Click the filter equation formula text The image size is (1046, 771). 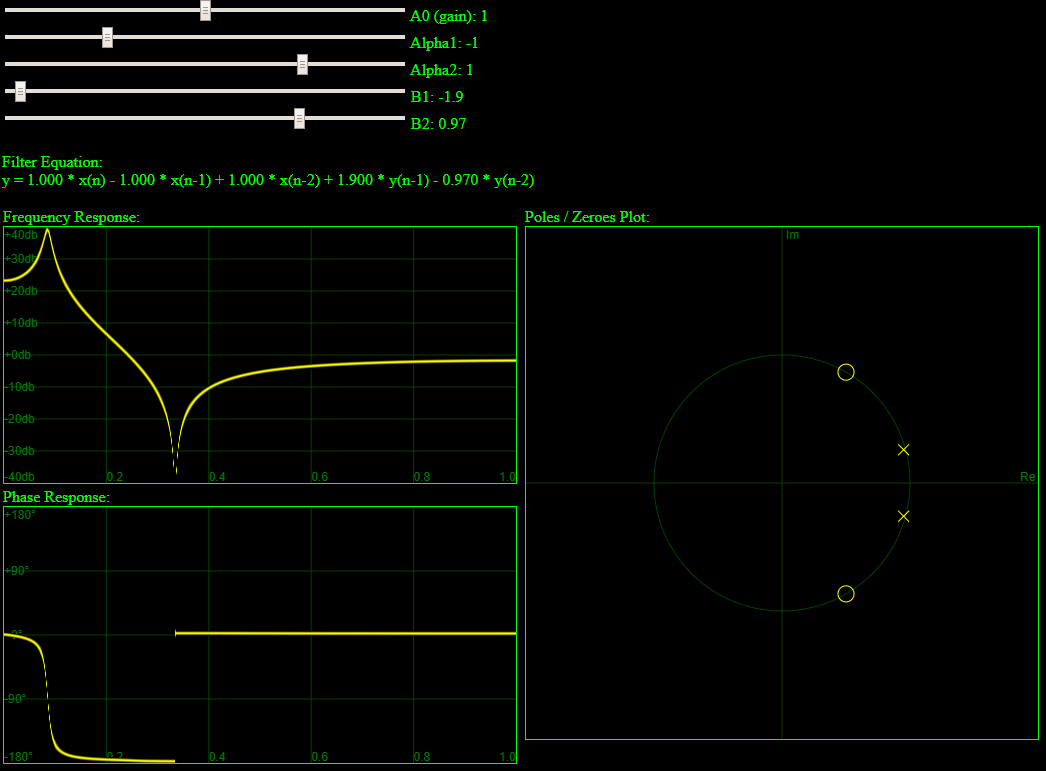click(x=268, y=180)
